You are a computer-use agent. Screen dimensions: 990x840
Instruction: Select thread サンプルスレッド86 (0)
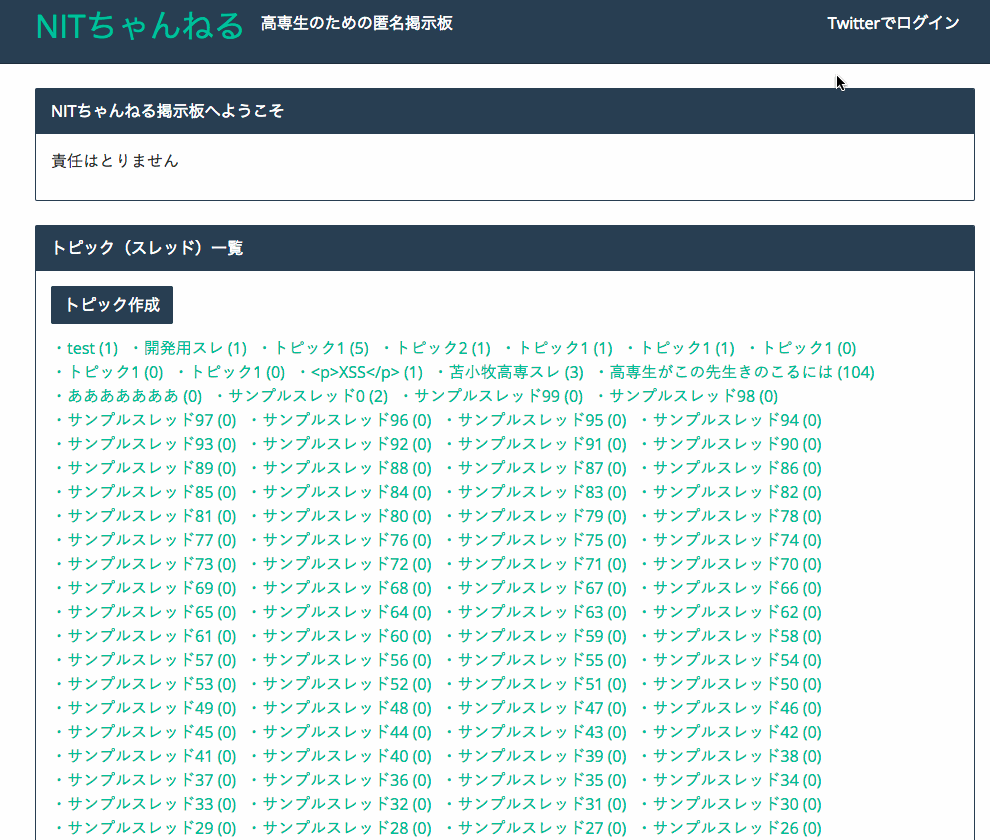[x=737, y=468]
